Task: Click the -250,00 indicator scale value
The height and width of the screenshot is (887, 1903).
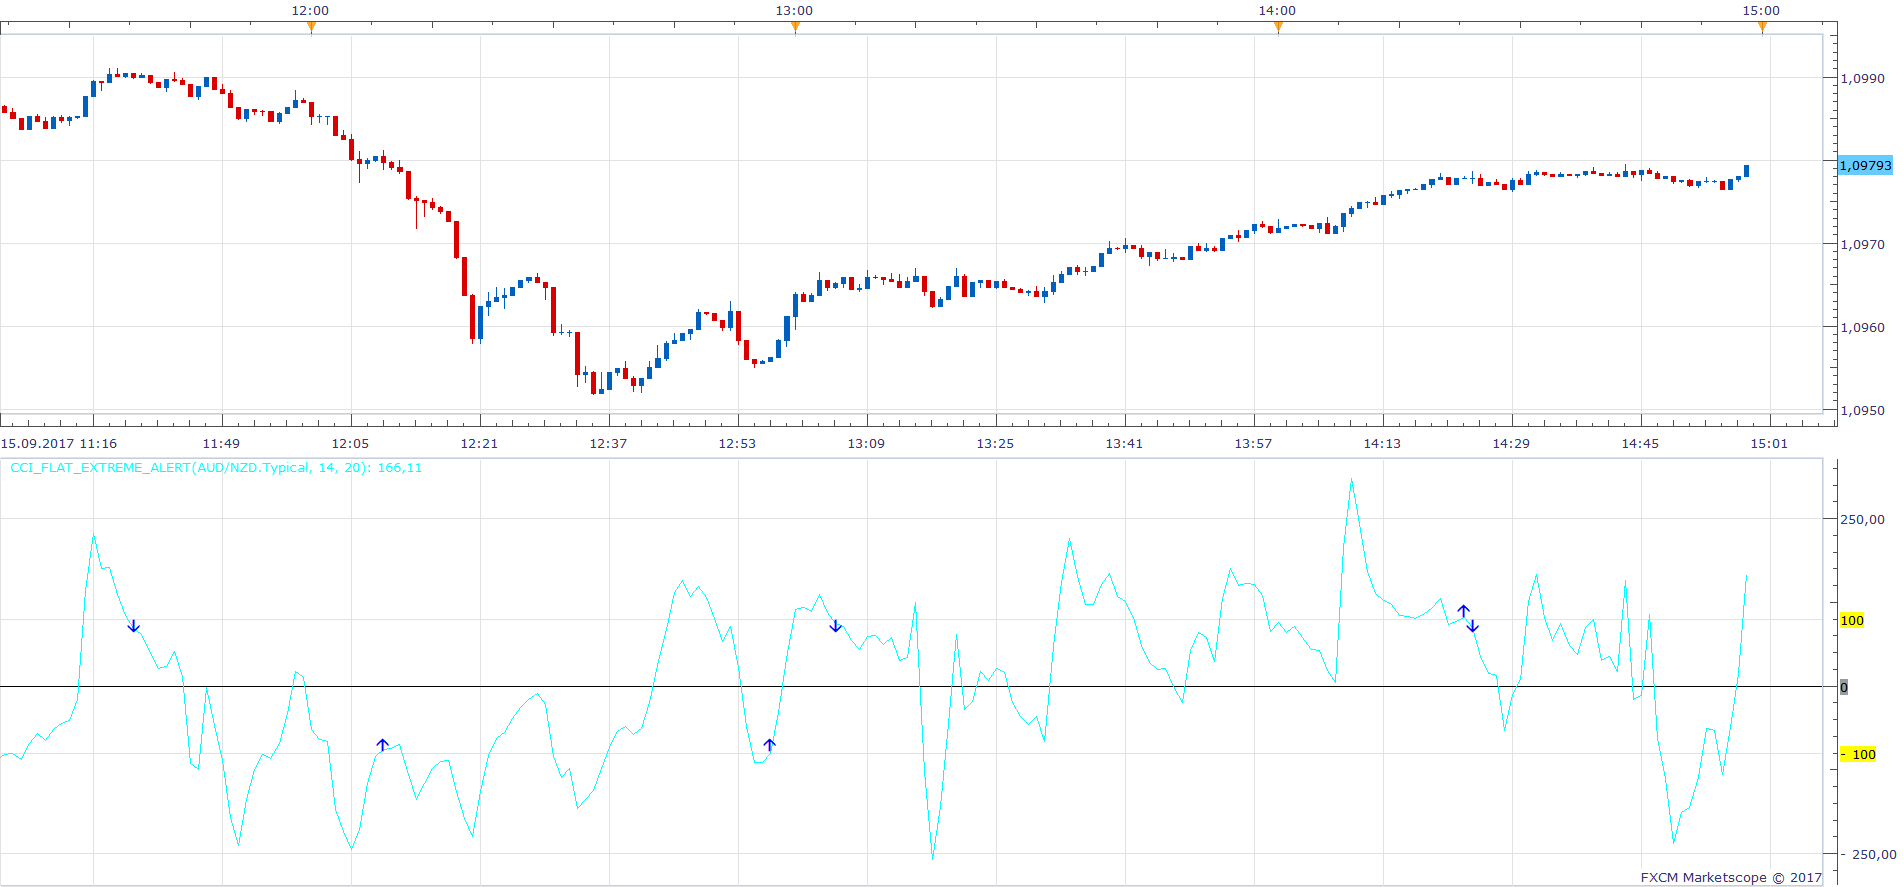Action: click(1868, 854)
